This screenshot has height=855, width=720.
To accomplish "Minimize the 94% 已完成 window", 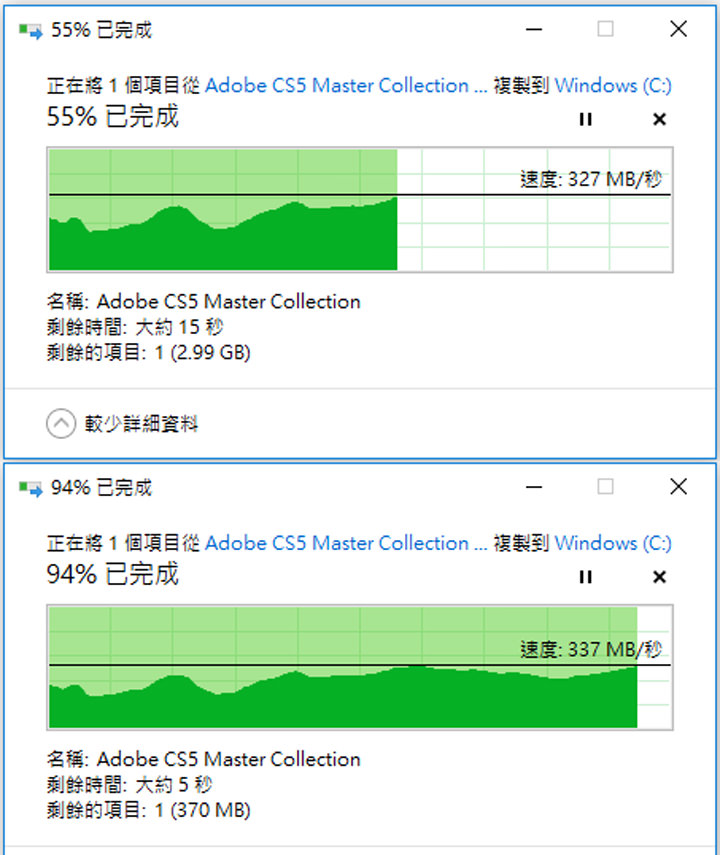I will coord(533,488).
